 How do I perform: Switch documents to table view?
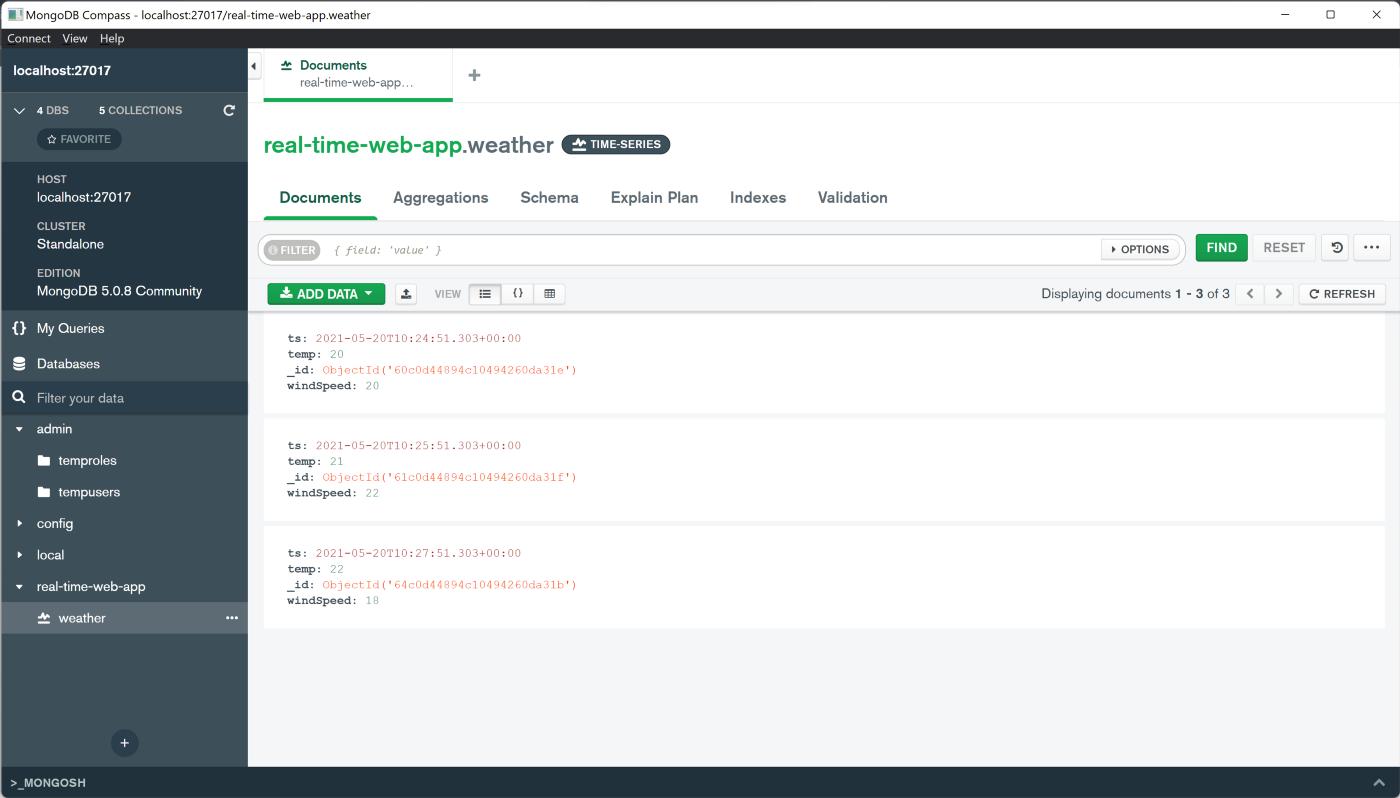[550, 293]
